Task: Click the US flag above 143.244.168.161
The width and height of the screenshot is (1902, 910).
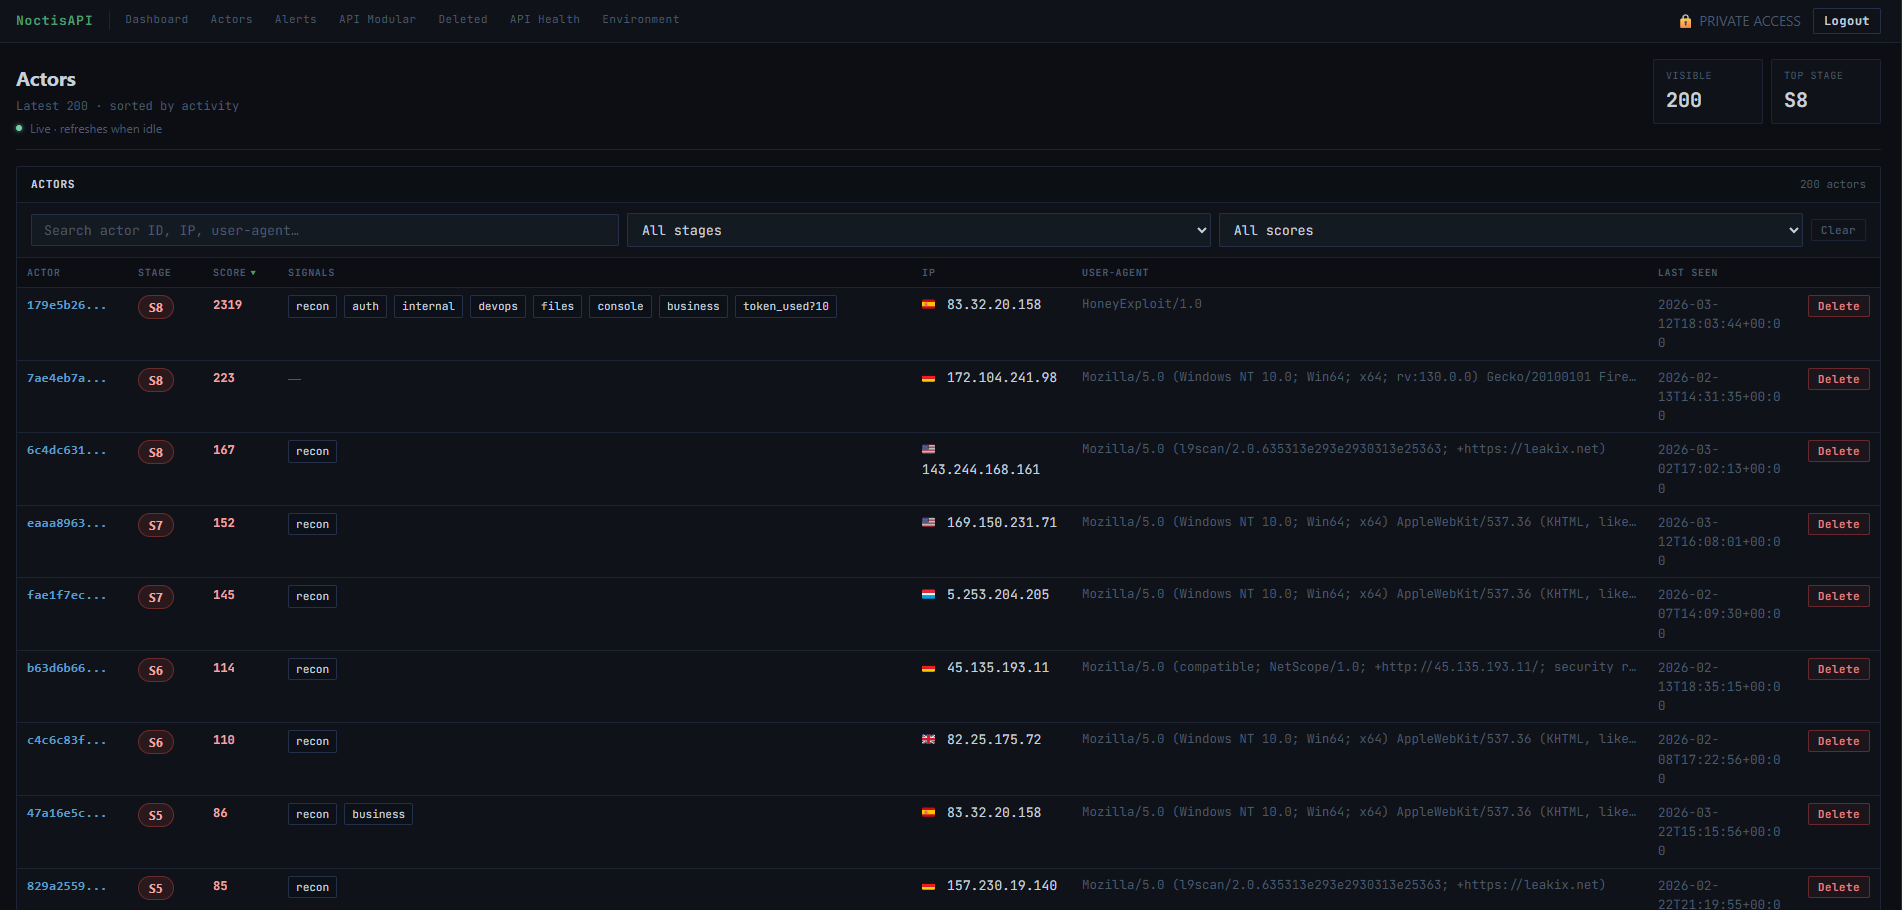Action: [928, 449]
